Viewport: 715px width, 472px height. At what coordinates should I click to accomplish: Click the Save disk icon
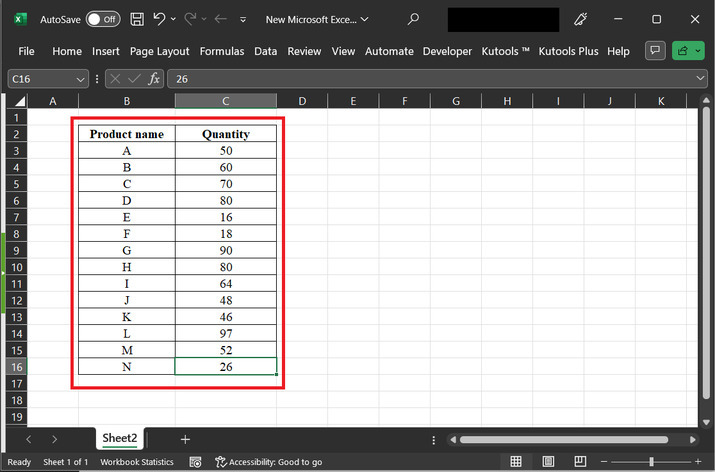coord(137,19)
